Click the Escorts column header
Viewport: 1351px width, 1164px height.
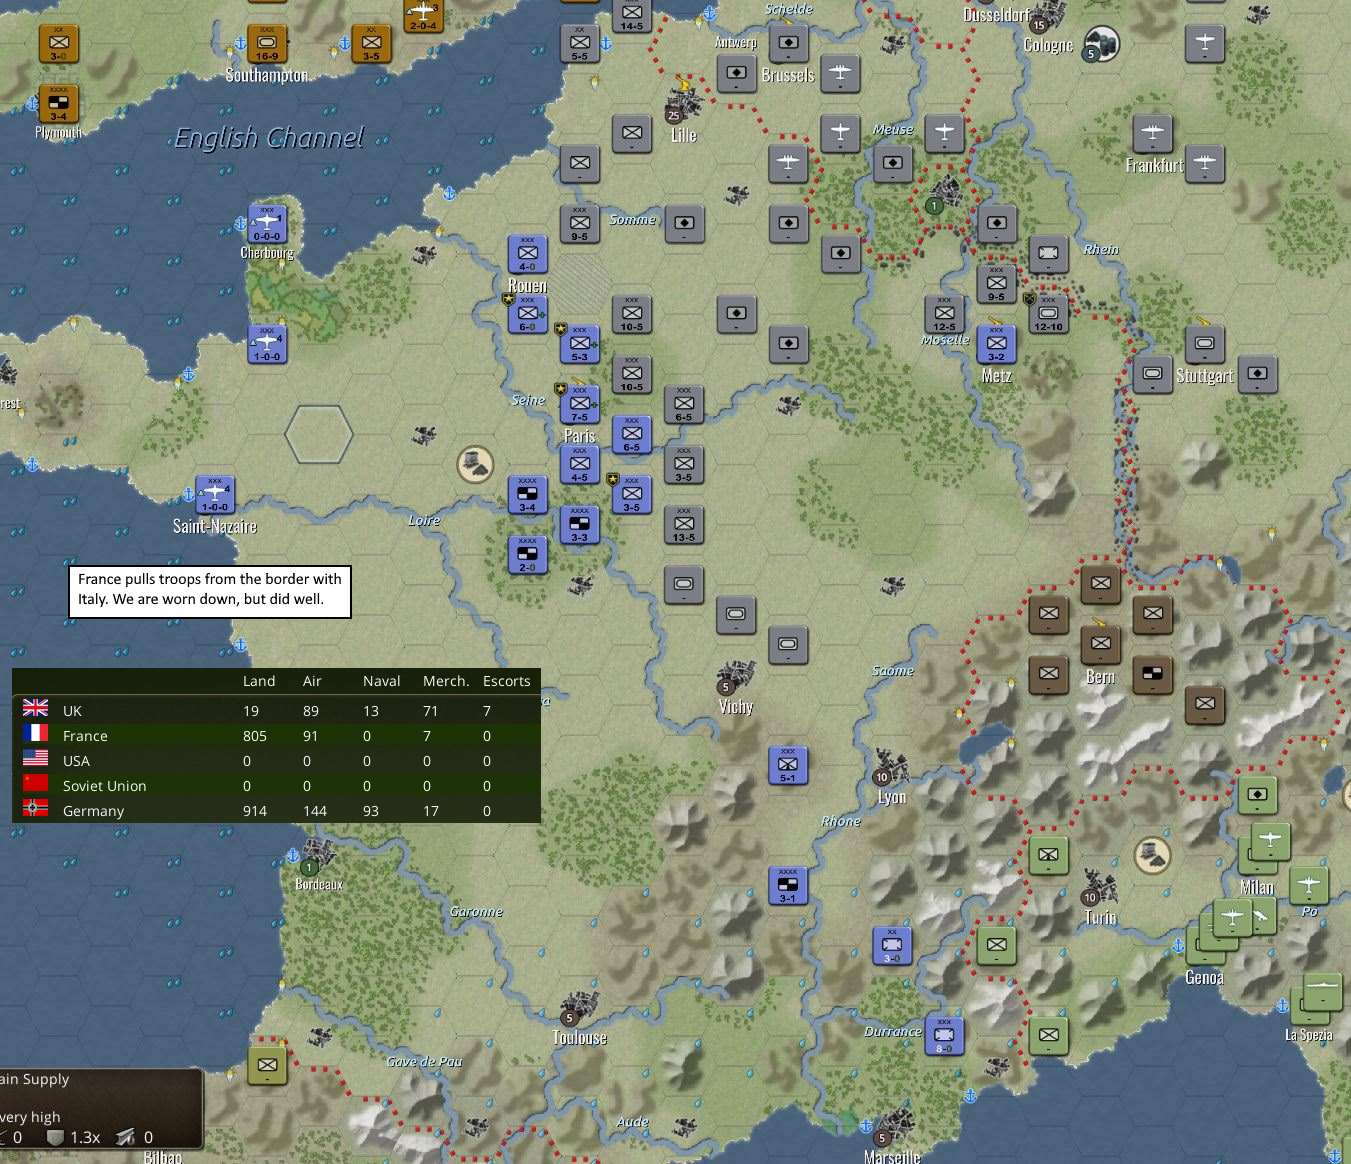506,681
